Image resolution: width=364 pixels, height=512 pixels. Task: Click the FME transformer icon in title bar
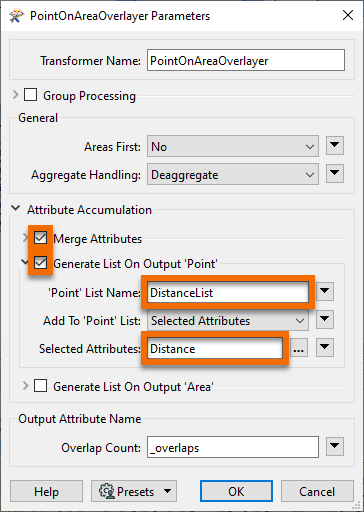pos(17,16)
